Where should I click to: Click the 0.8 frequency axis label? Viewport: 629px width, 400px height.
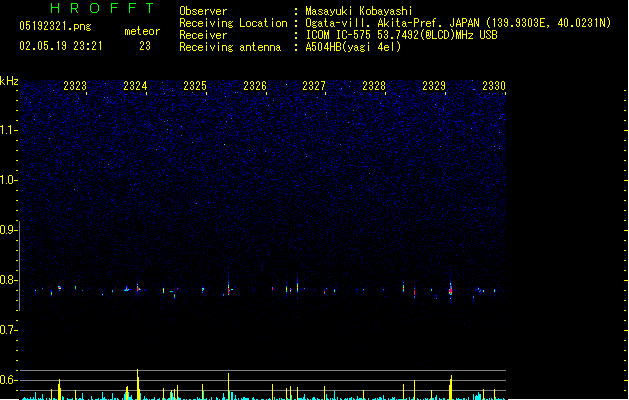click(7, 280)
